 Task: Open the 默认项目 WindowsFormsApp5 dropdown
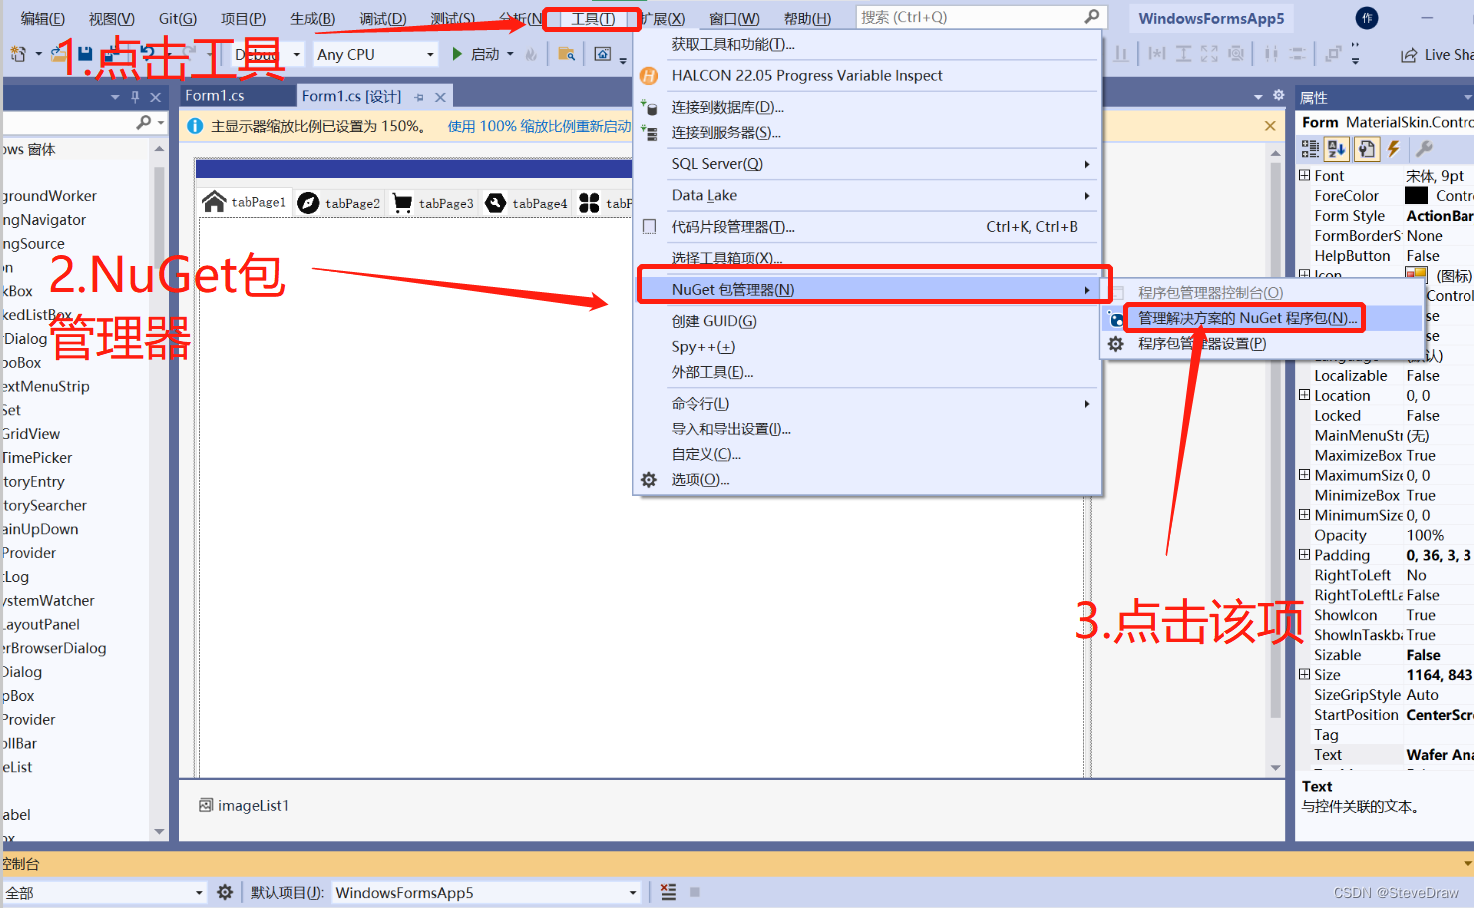click(x=486, y=892)
